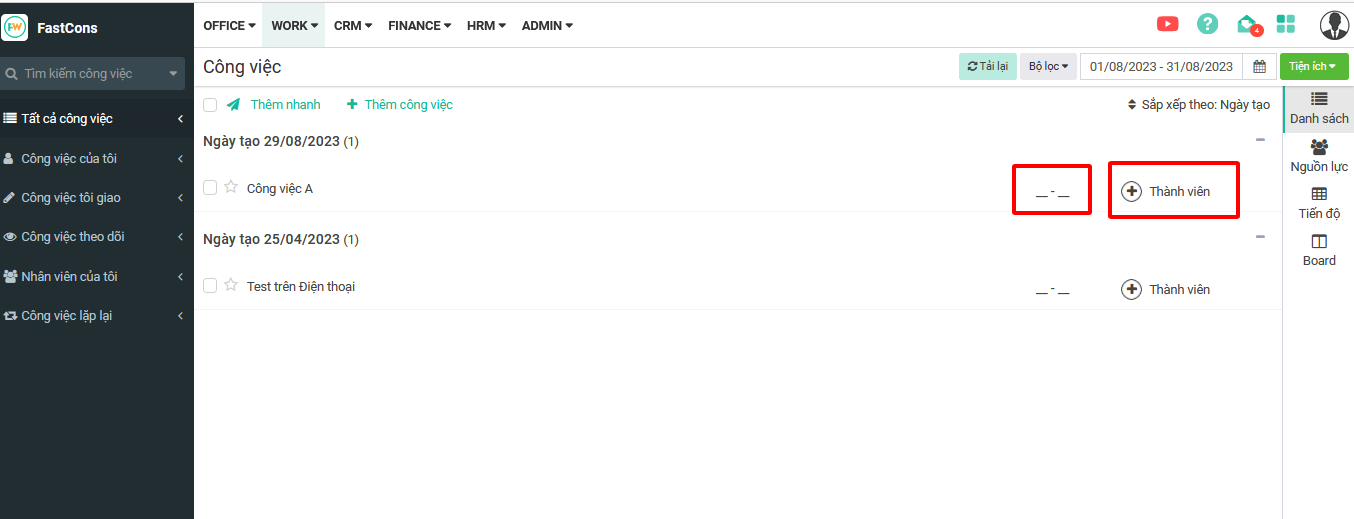Open the FINANCE menu

tap(419, 26)
